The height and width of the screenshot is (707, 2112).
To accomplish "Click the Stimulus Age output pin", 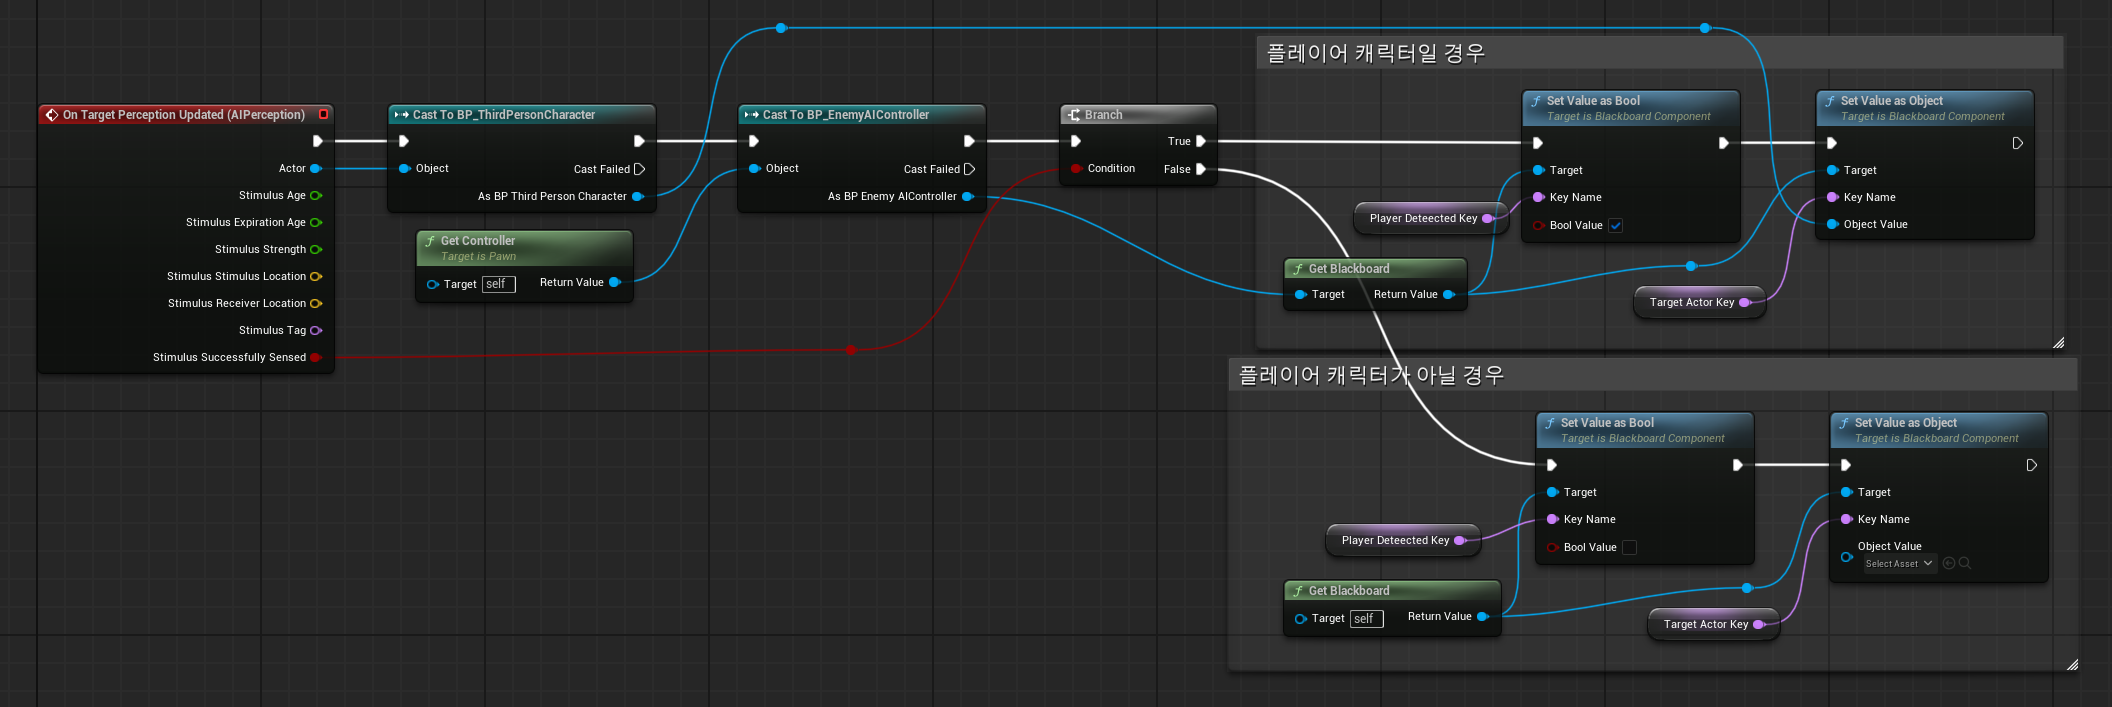I will click(x=316, y=196).
